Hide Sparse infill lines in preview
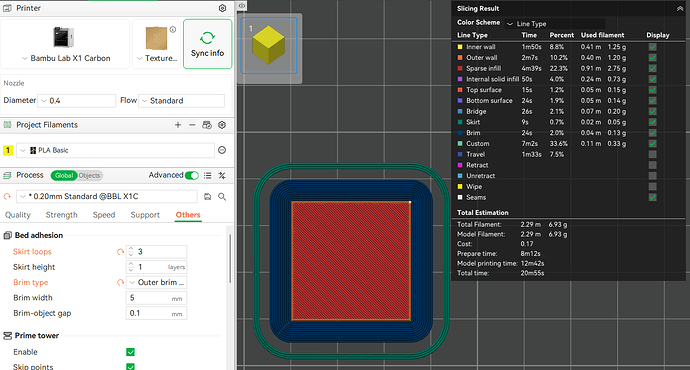 (653, 68)
